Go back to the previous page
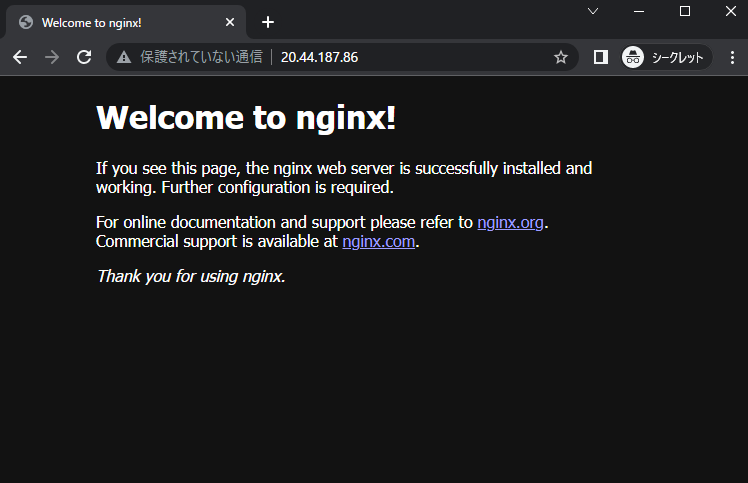The width and height of the screenshot is (748, 483). [20, 57]
